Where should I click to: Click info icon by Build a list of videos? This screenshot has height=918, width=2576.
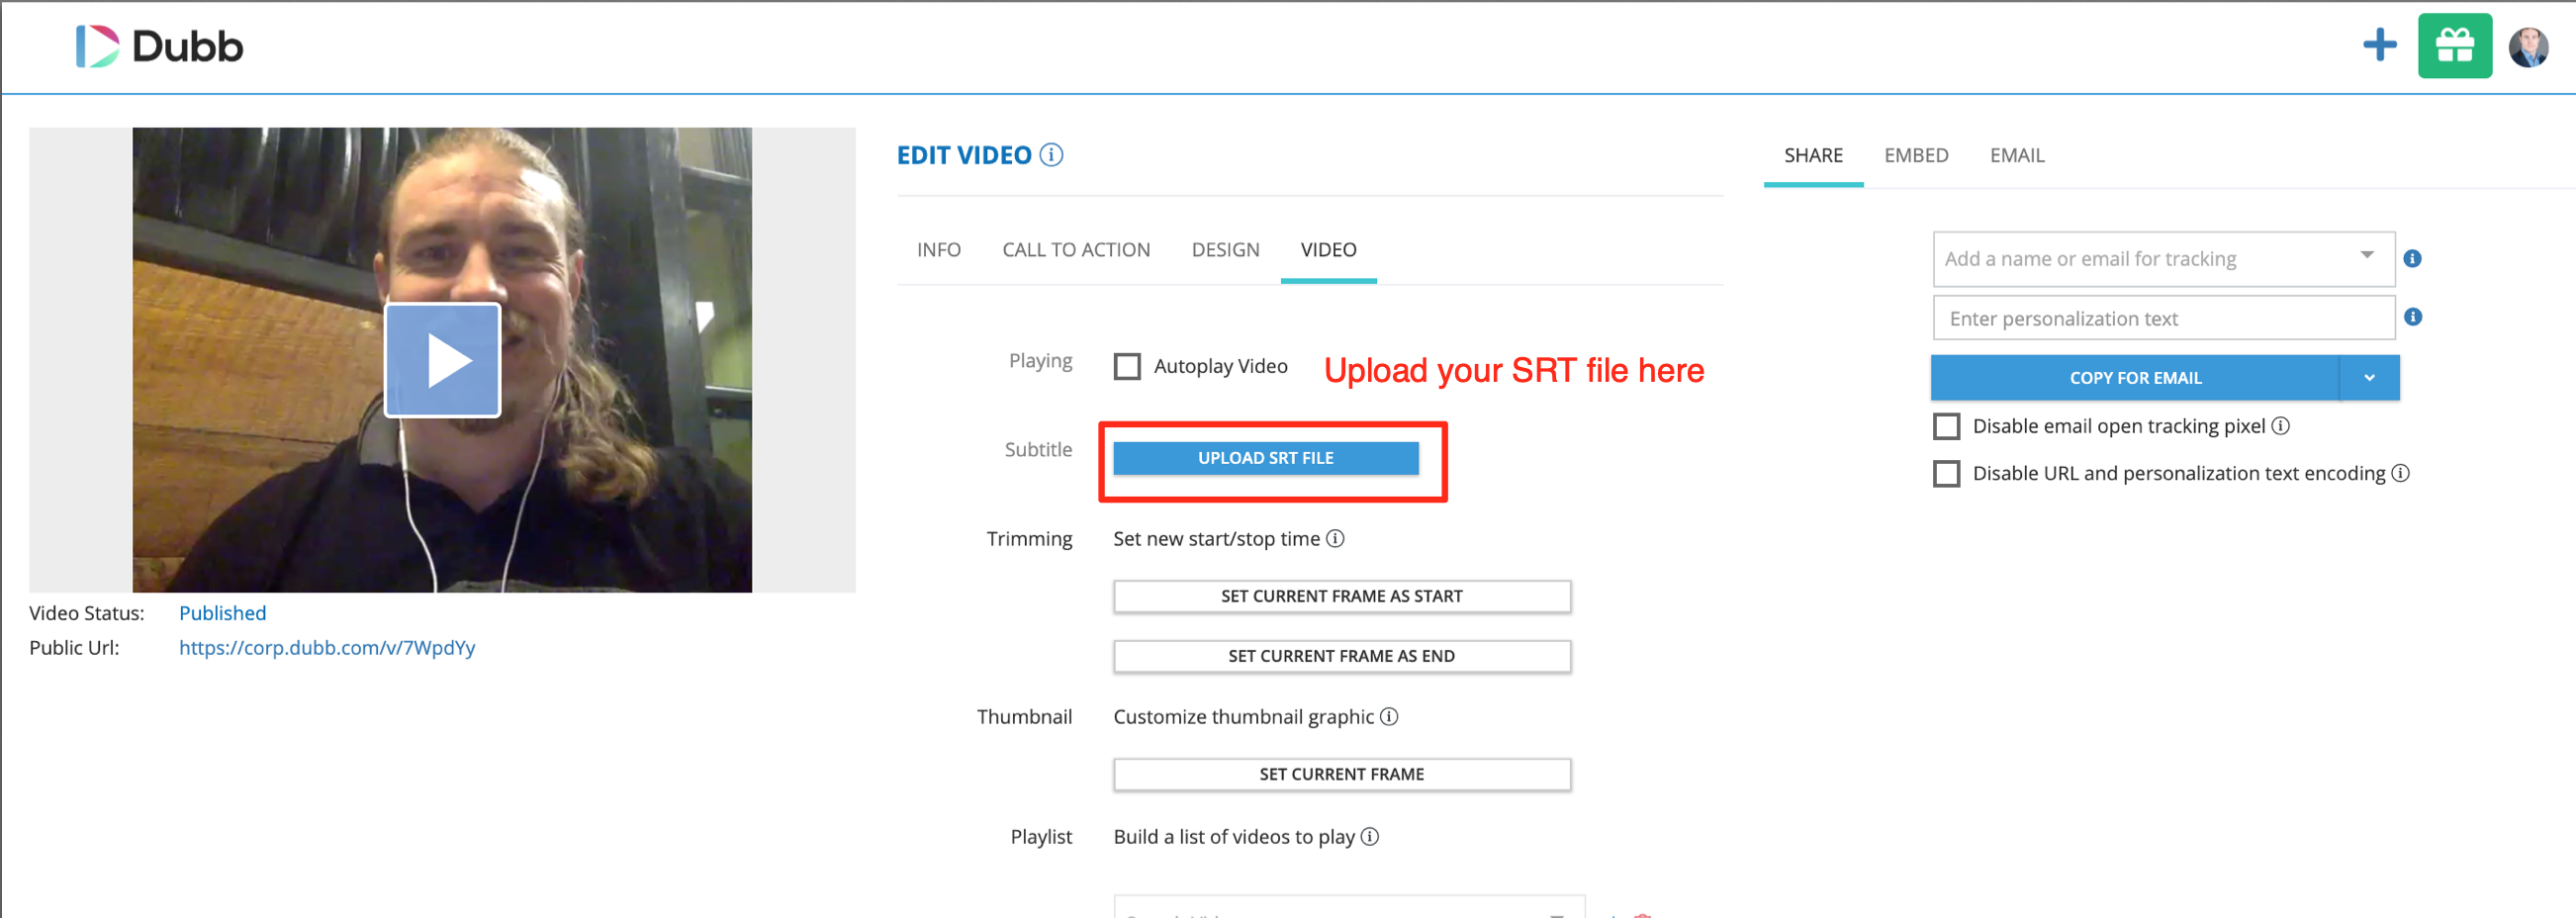coord(1370,837)
